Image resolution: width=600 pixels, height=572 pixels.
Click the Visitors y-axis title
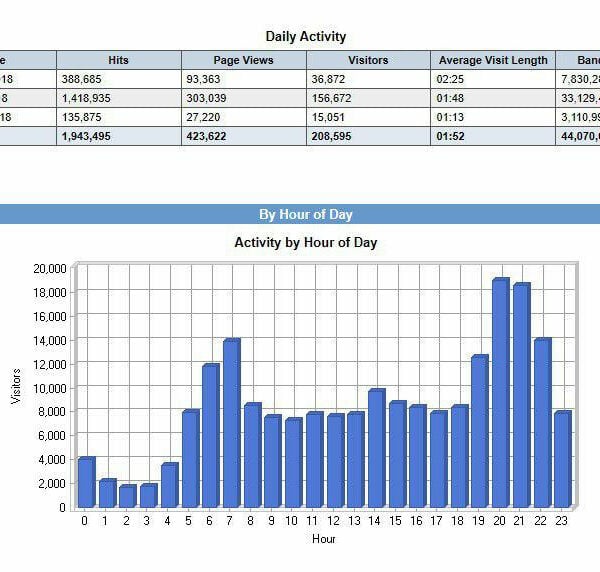[16, 386]
